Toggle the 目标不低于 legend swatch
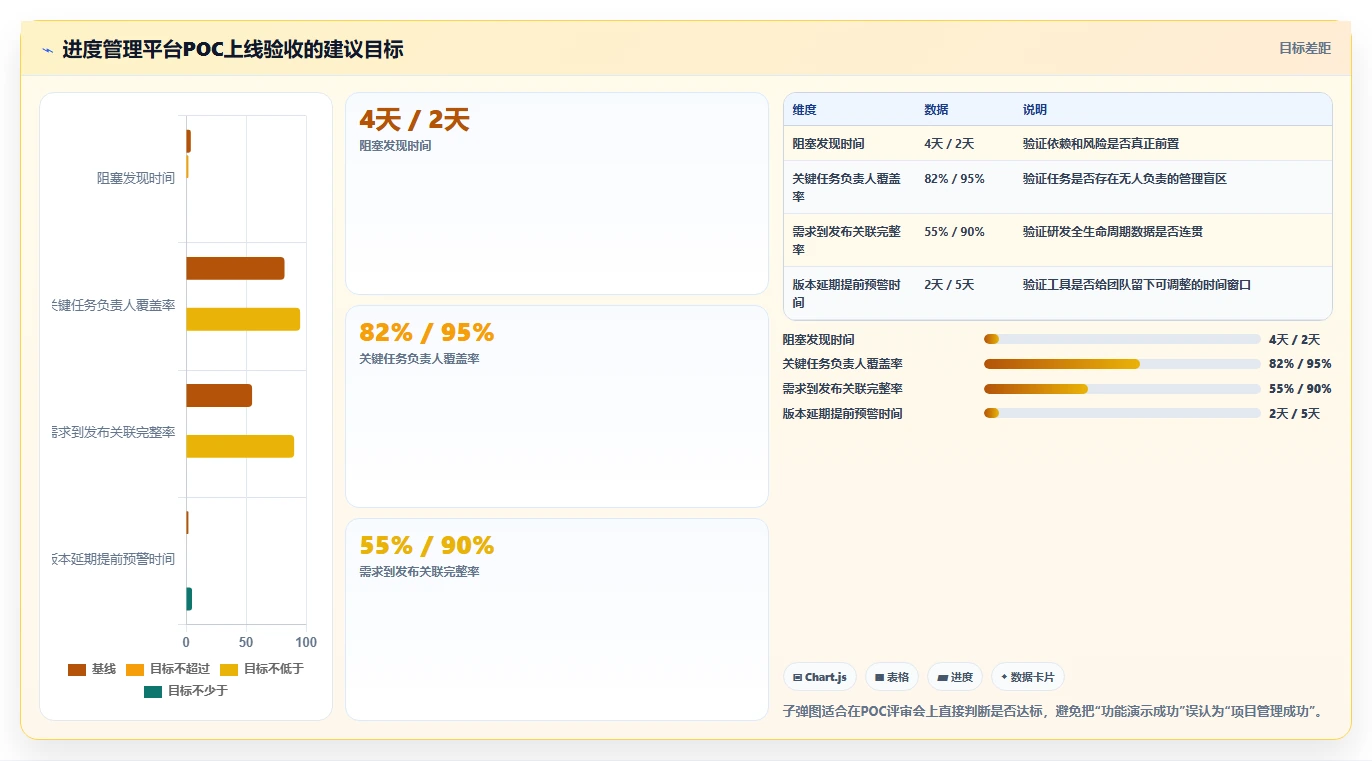 click(x=229, y=669)
